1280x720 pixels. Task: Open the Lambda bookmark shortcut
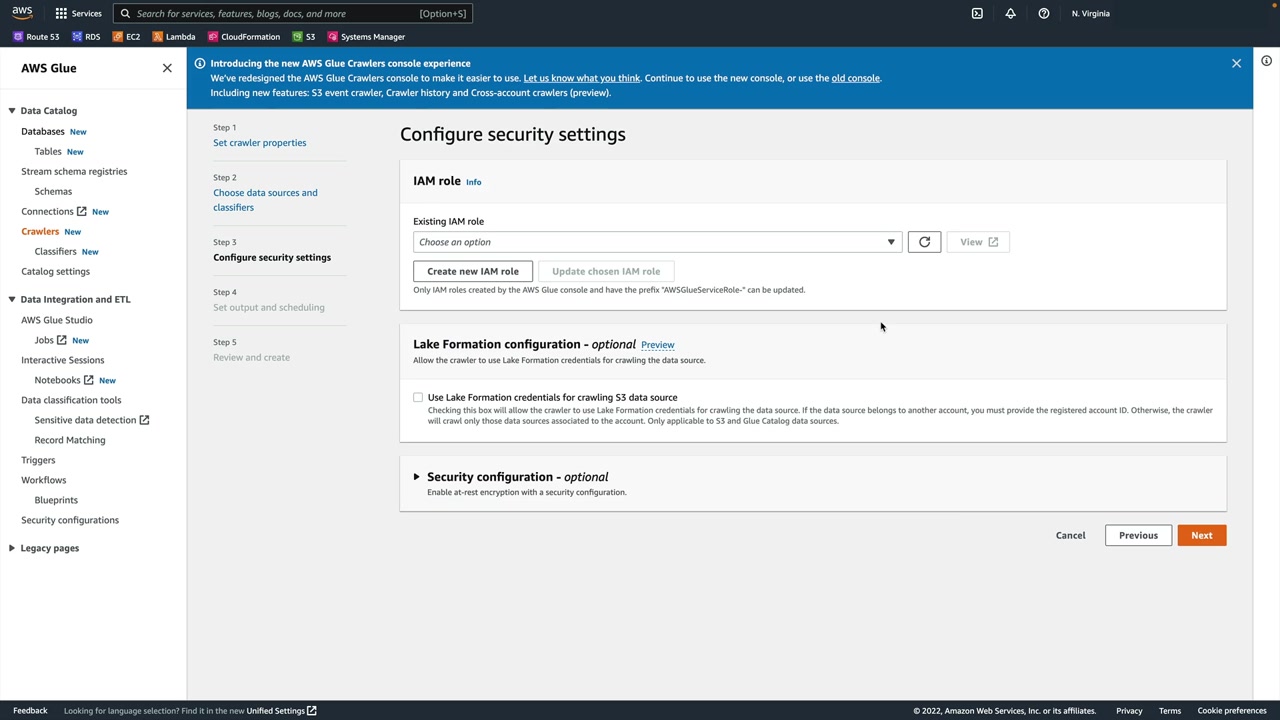(173, 37)
